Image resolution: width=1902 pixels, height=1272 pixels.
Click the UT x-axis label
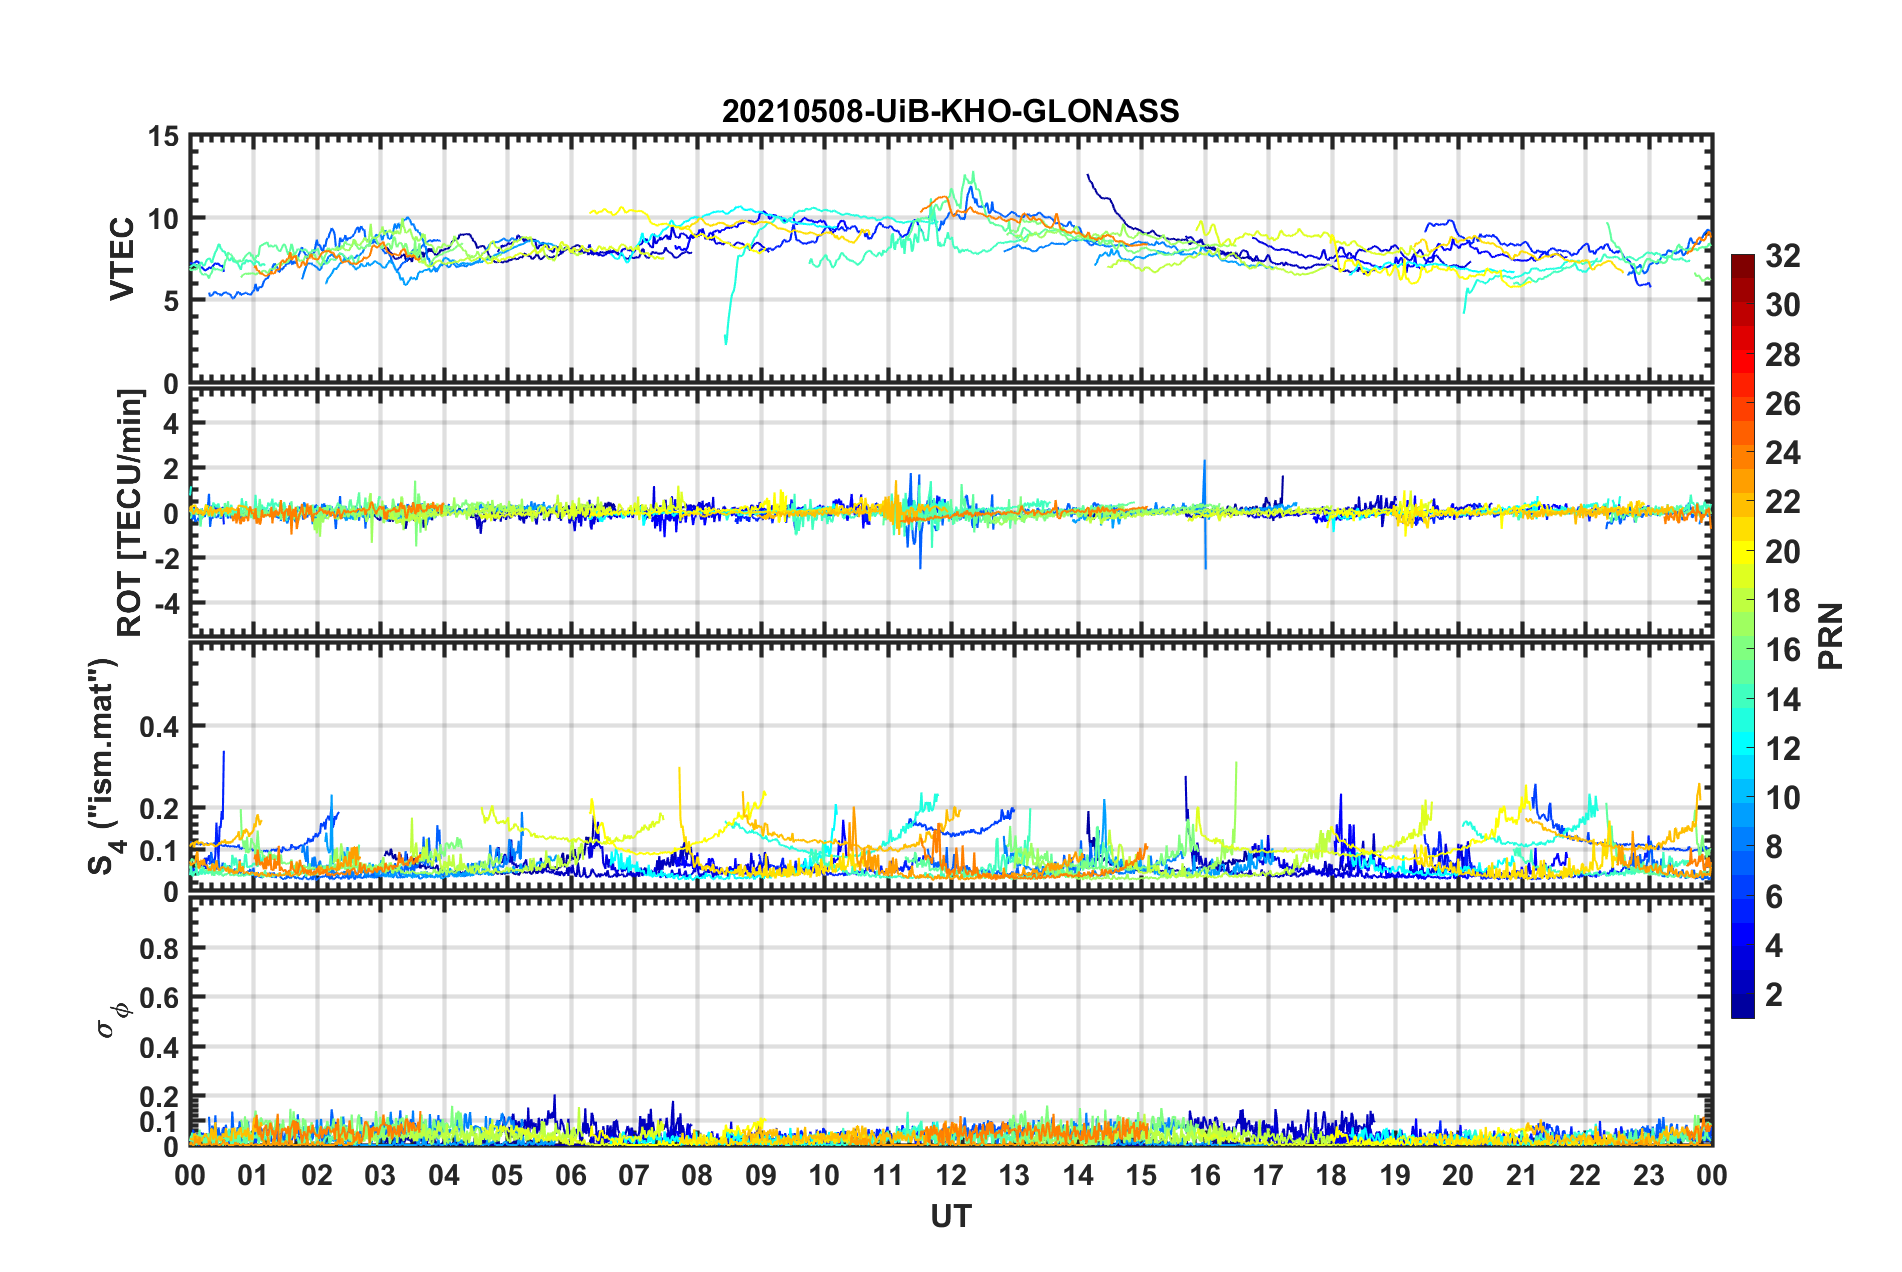(951, 1216)
